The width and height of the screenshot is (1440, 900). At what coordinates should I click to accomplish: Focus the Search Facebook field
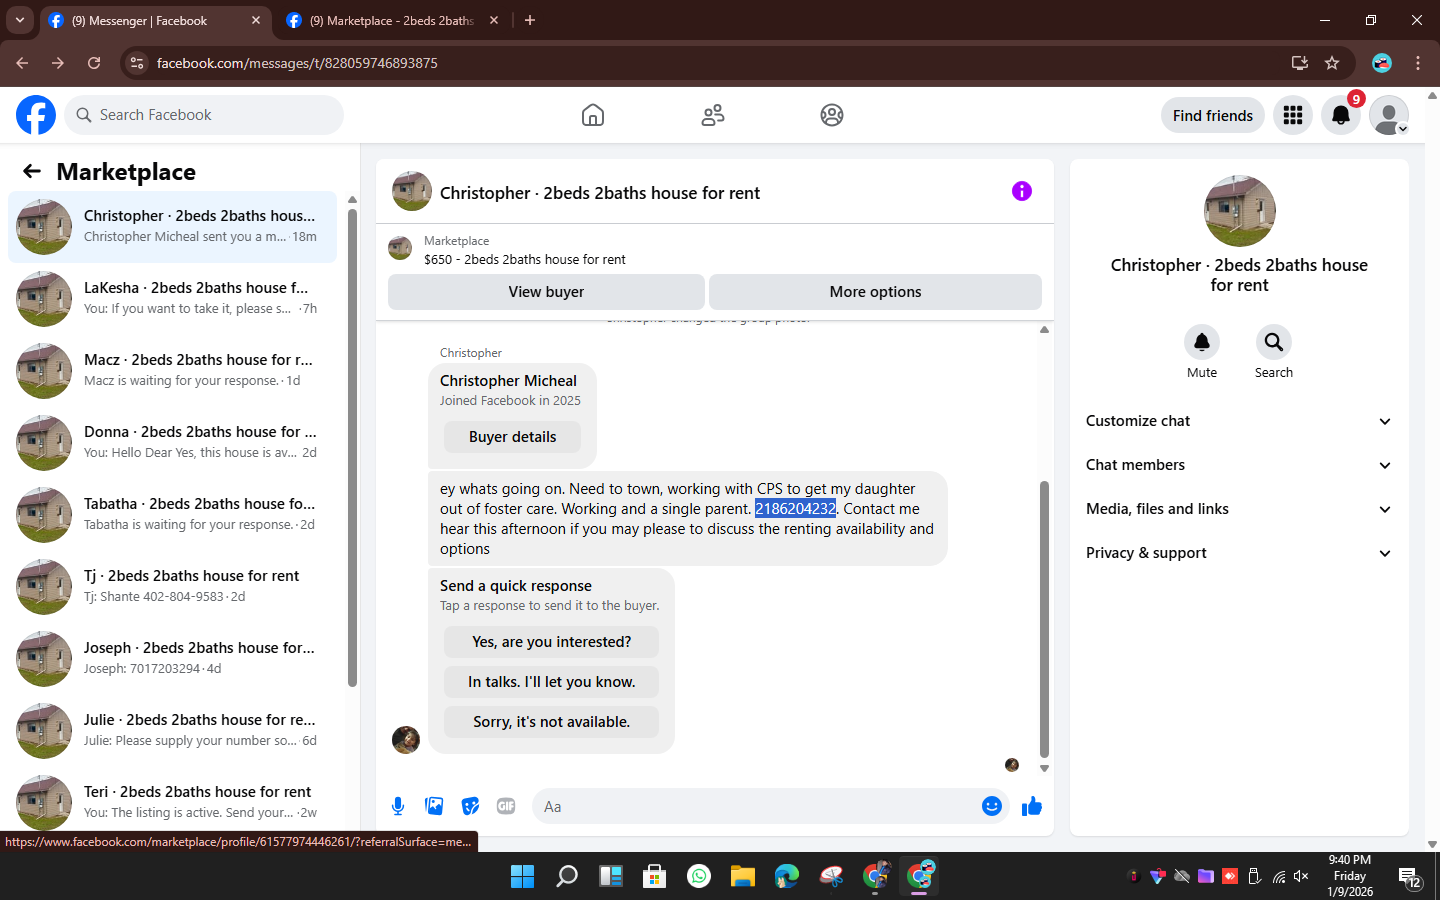pyautogui.click(x=204, y=115)
